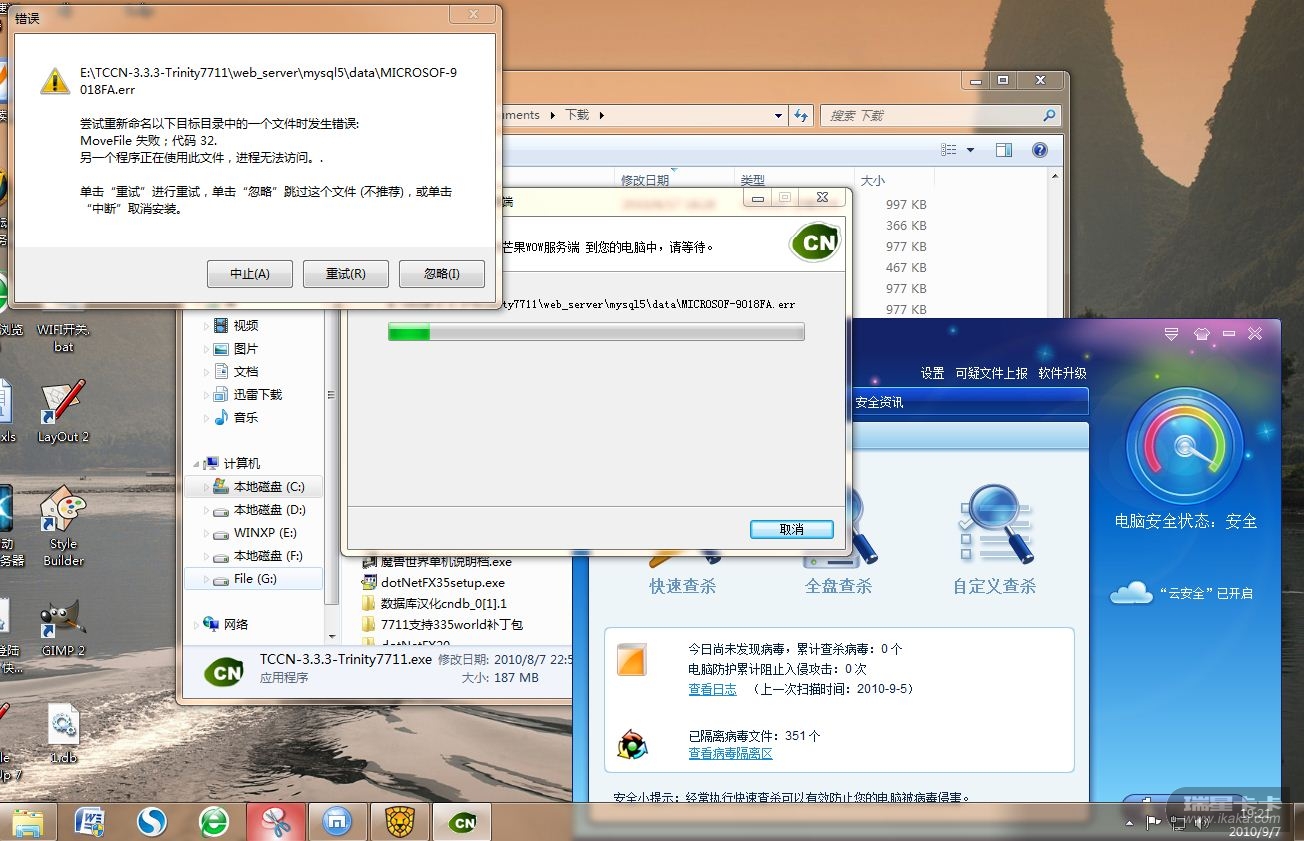
Task: Open the Explorer address bar history dropdown
Action: 779,115
